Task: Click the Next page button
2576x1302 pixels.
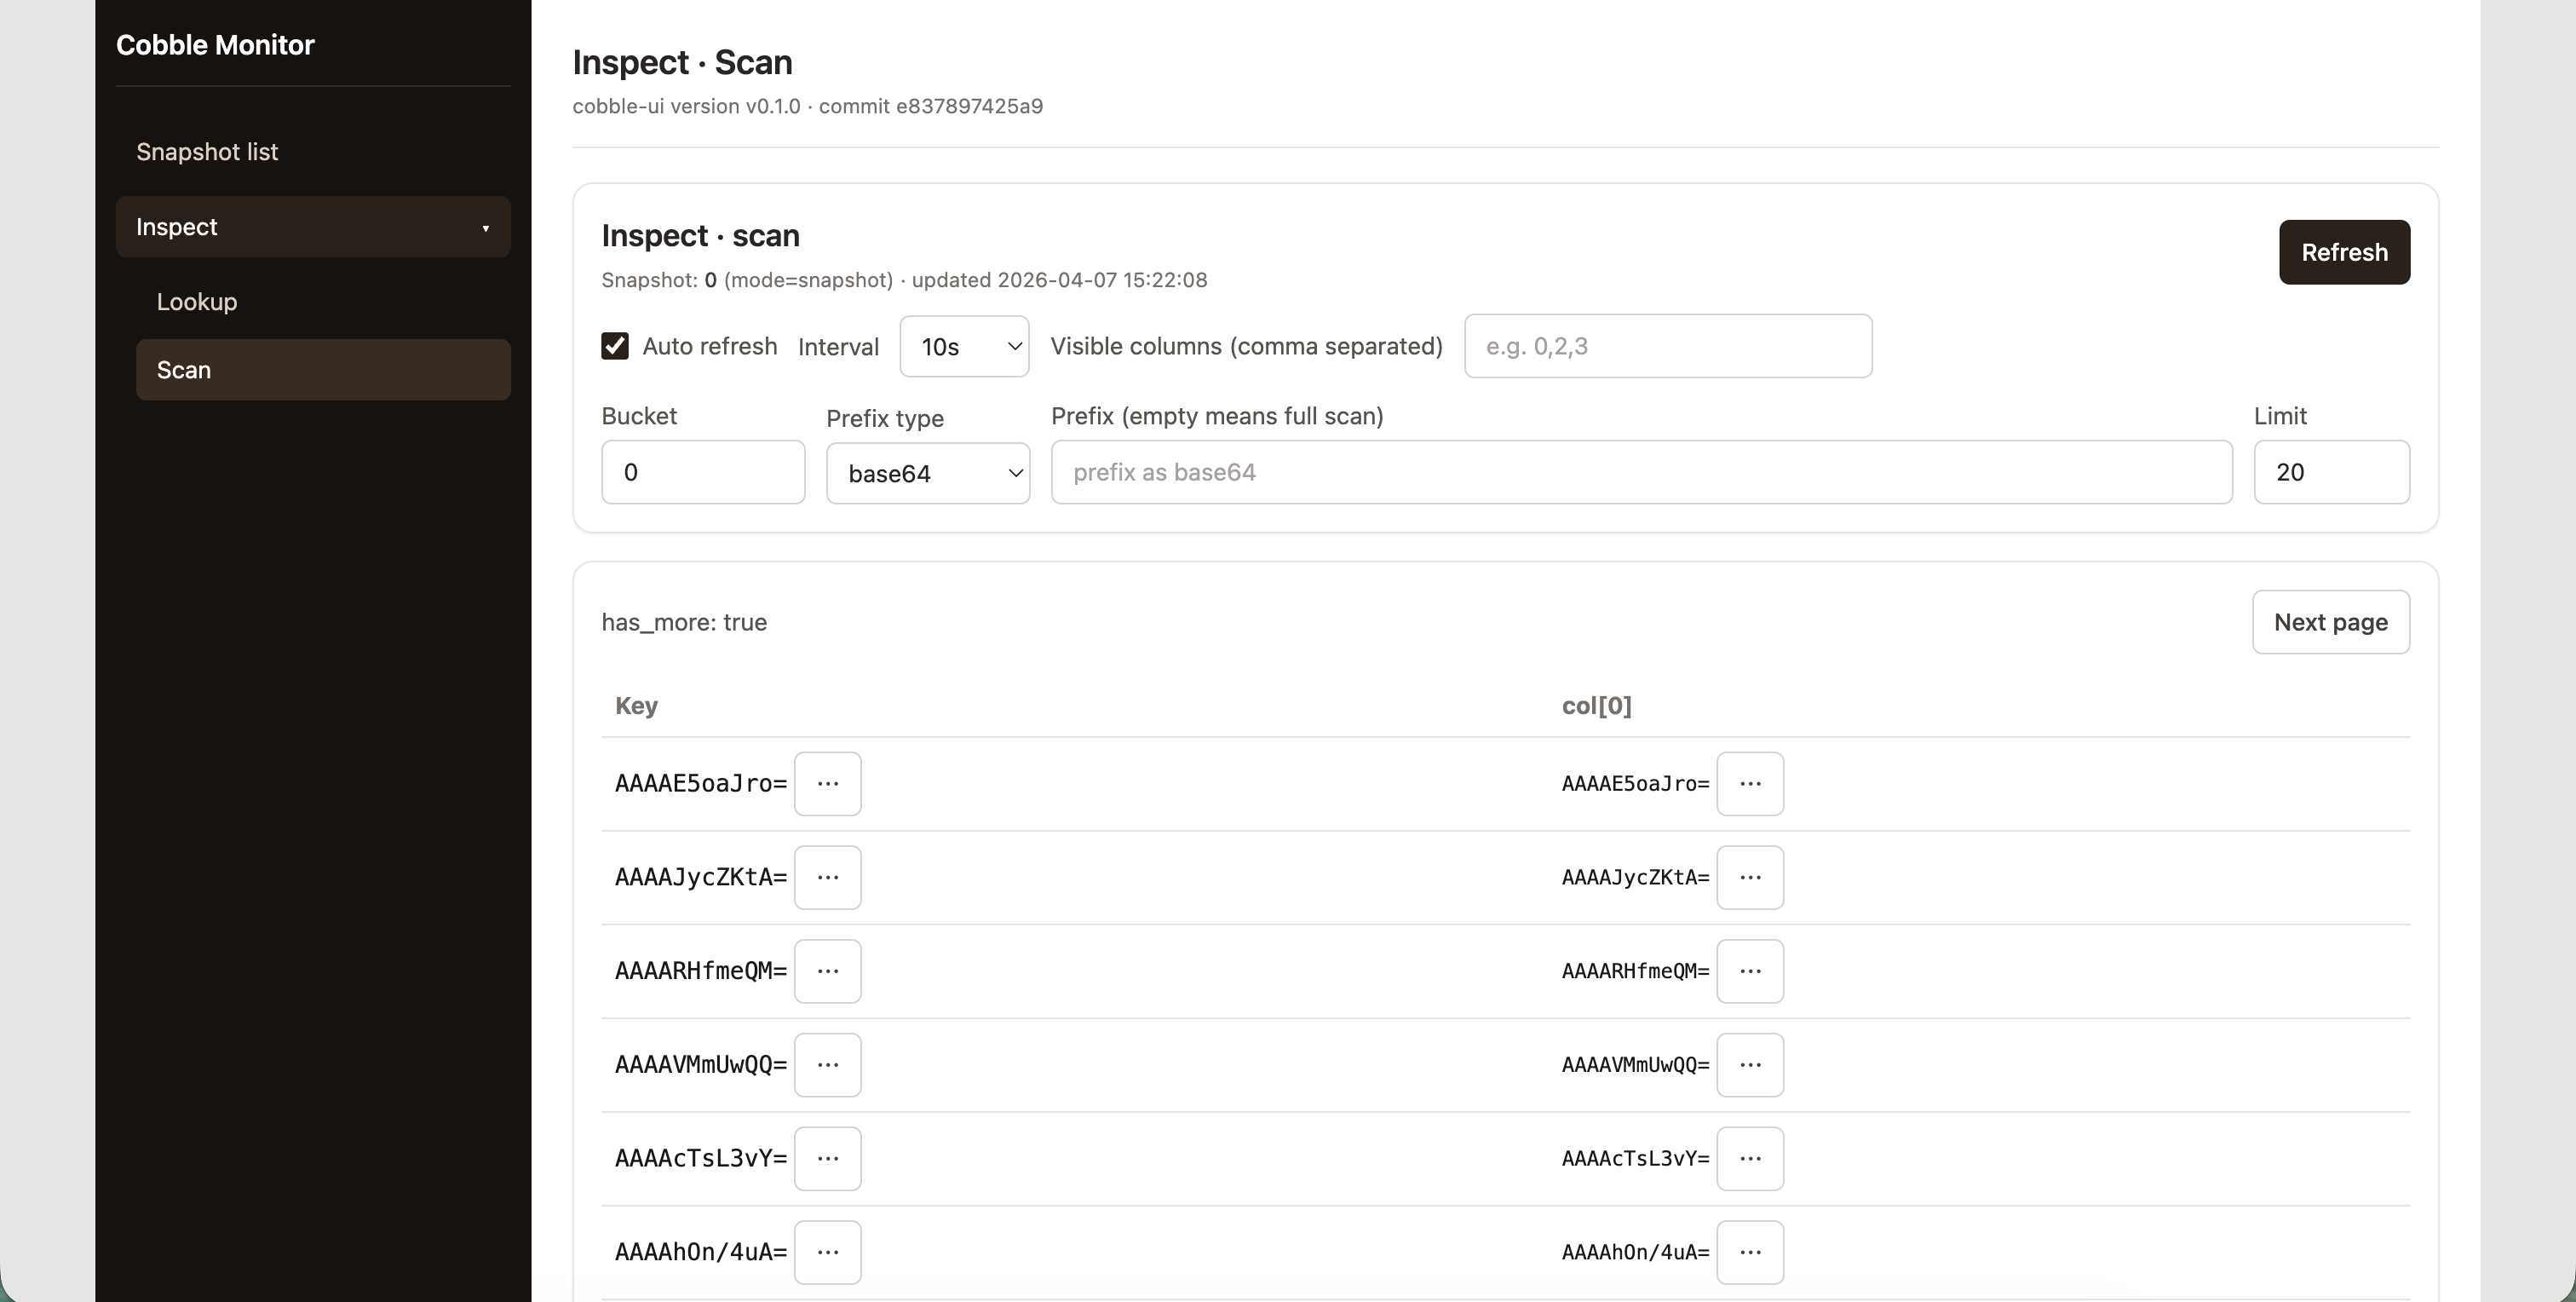Action: click(x=2330, y=622)
